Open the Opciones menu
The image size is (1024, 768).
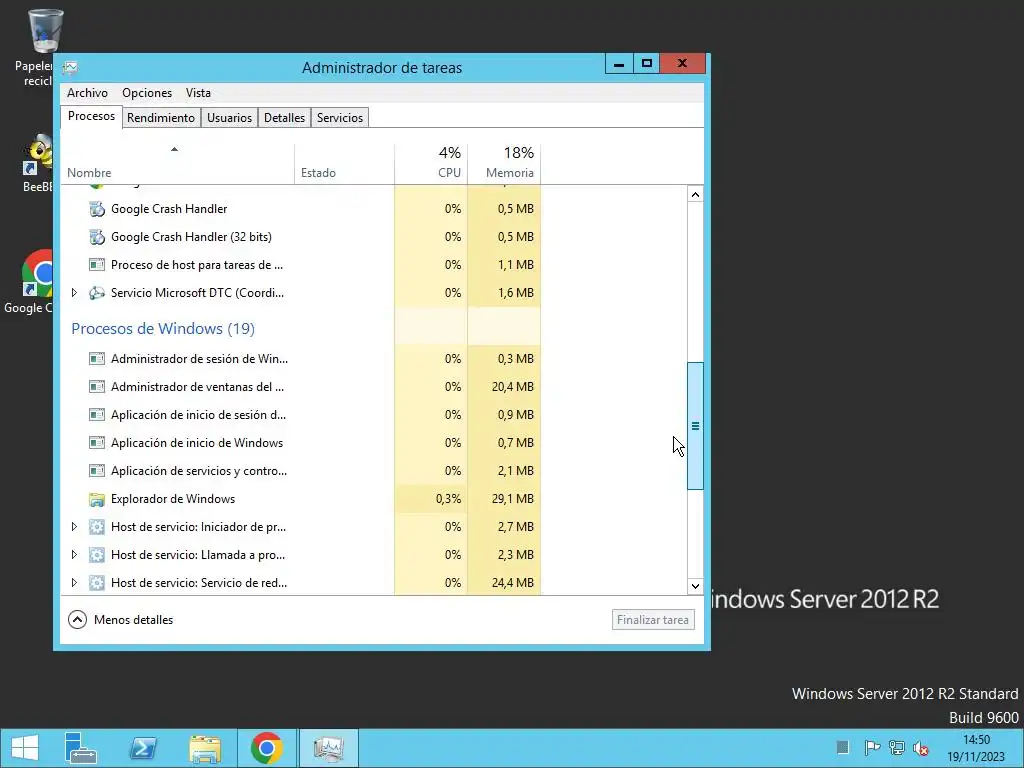147,93
